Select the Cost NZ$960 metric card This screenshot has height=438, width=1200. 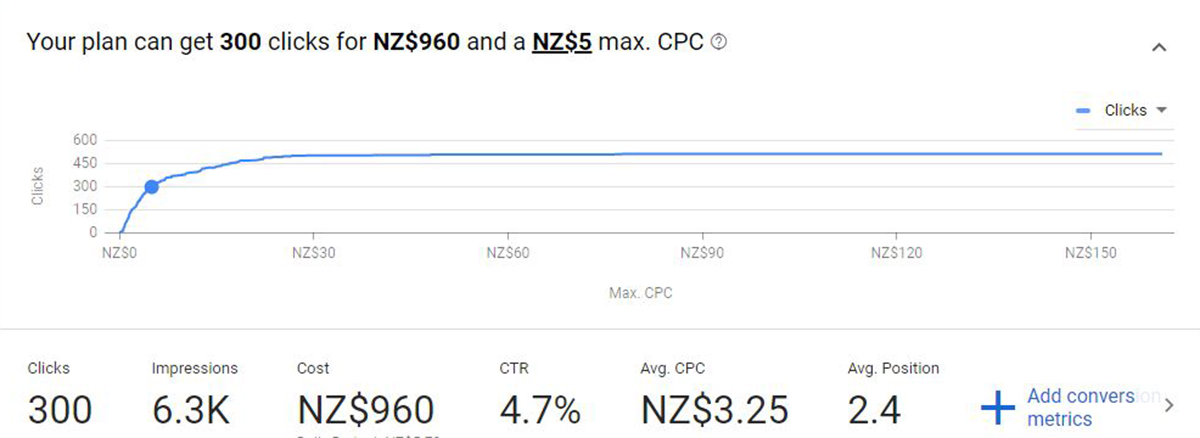click(366, 396)
